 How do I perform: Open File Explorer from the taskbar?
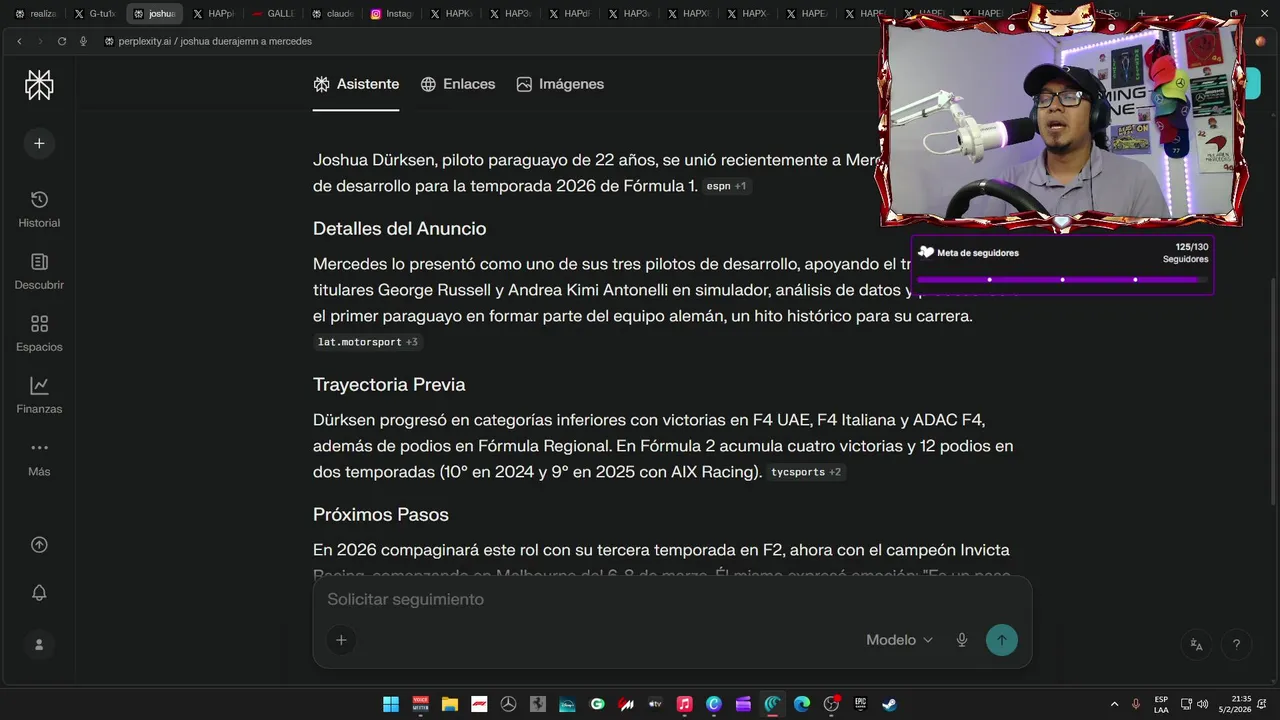[x=449, y=704]
